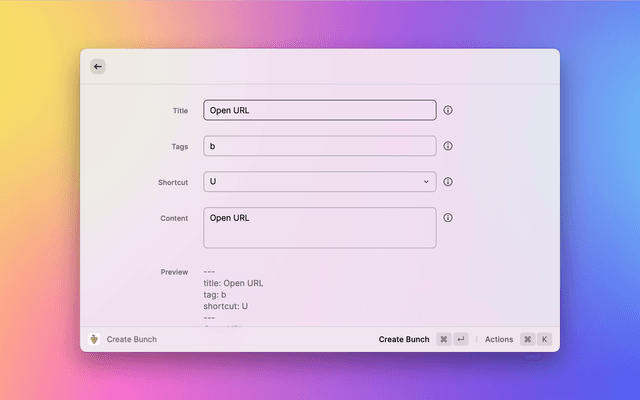
Task: Click inside the Content text area
Action: pos(320,228)
